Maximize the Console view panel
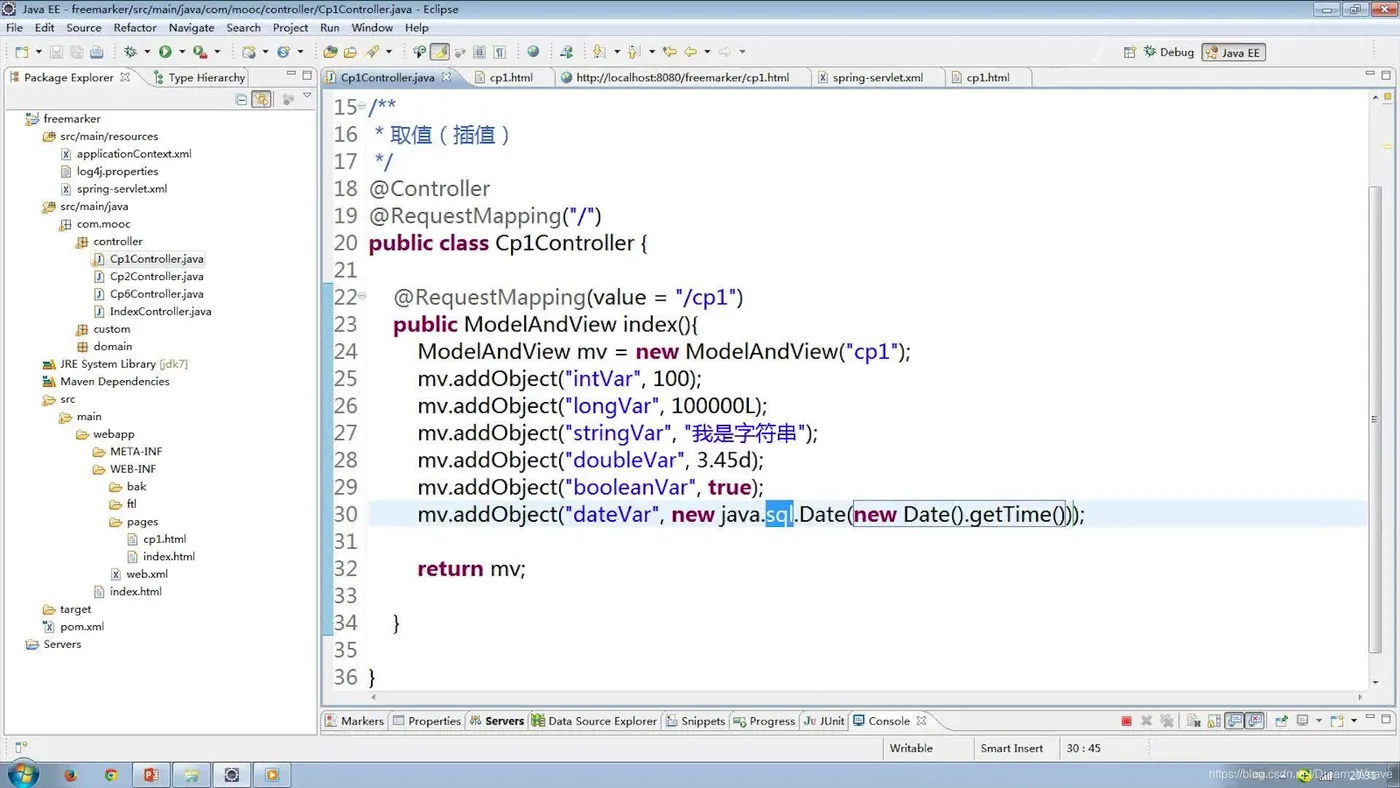 1386,719
